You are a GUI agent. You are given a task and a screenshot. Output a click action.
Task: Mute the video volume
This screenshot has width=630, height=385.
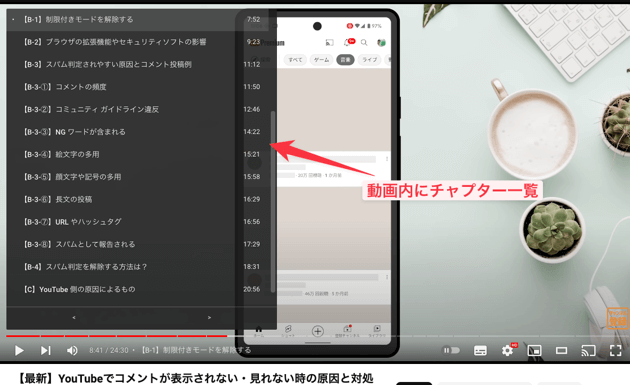click(x=72, y=350)
